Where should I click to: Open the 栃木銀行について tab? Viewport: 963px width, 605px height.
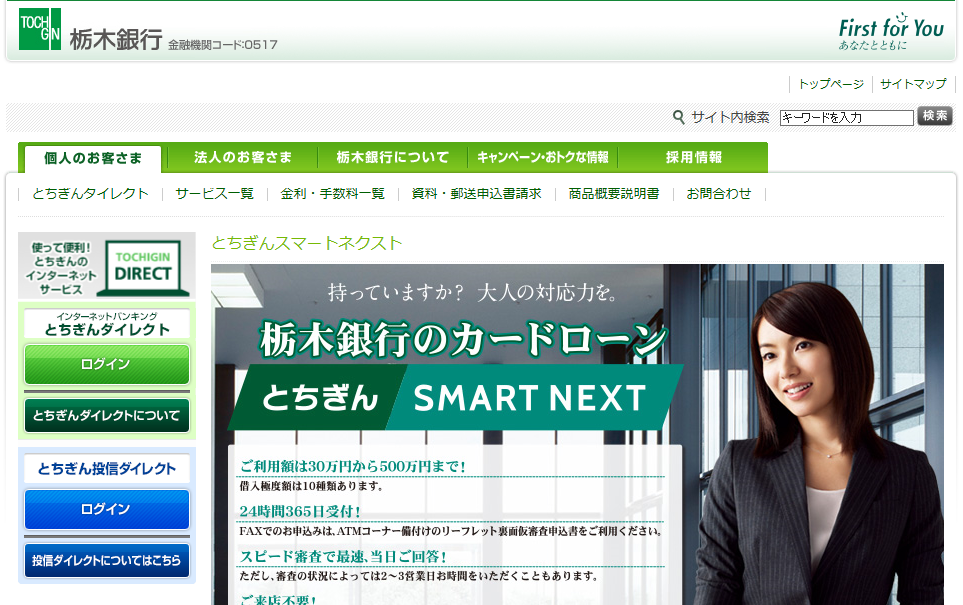click(x=392, y=158)
